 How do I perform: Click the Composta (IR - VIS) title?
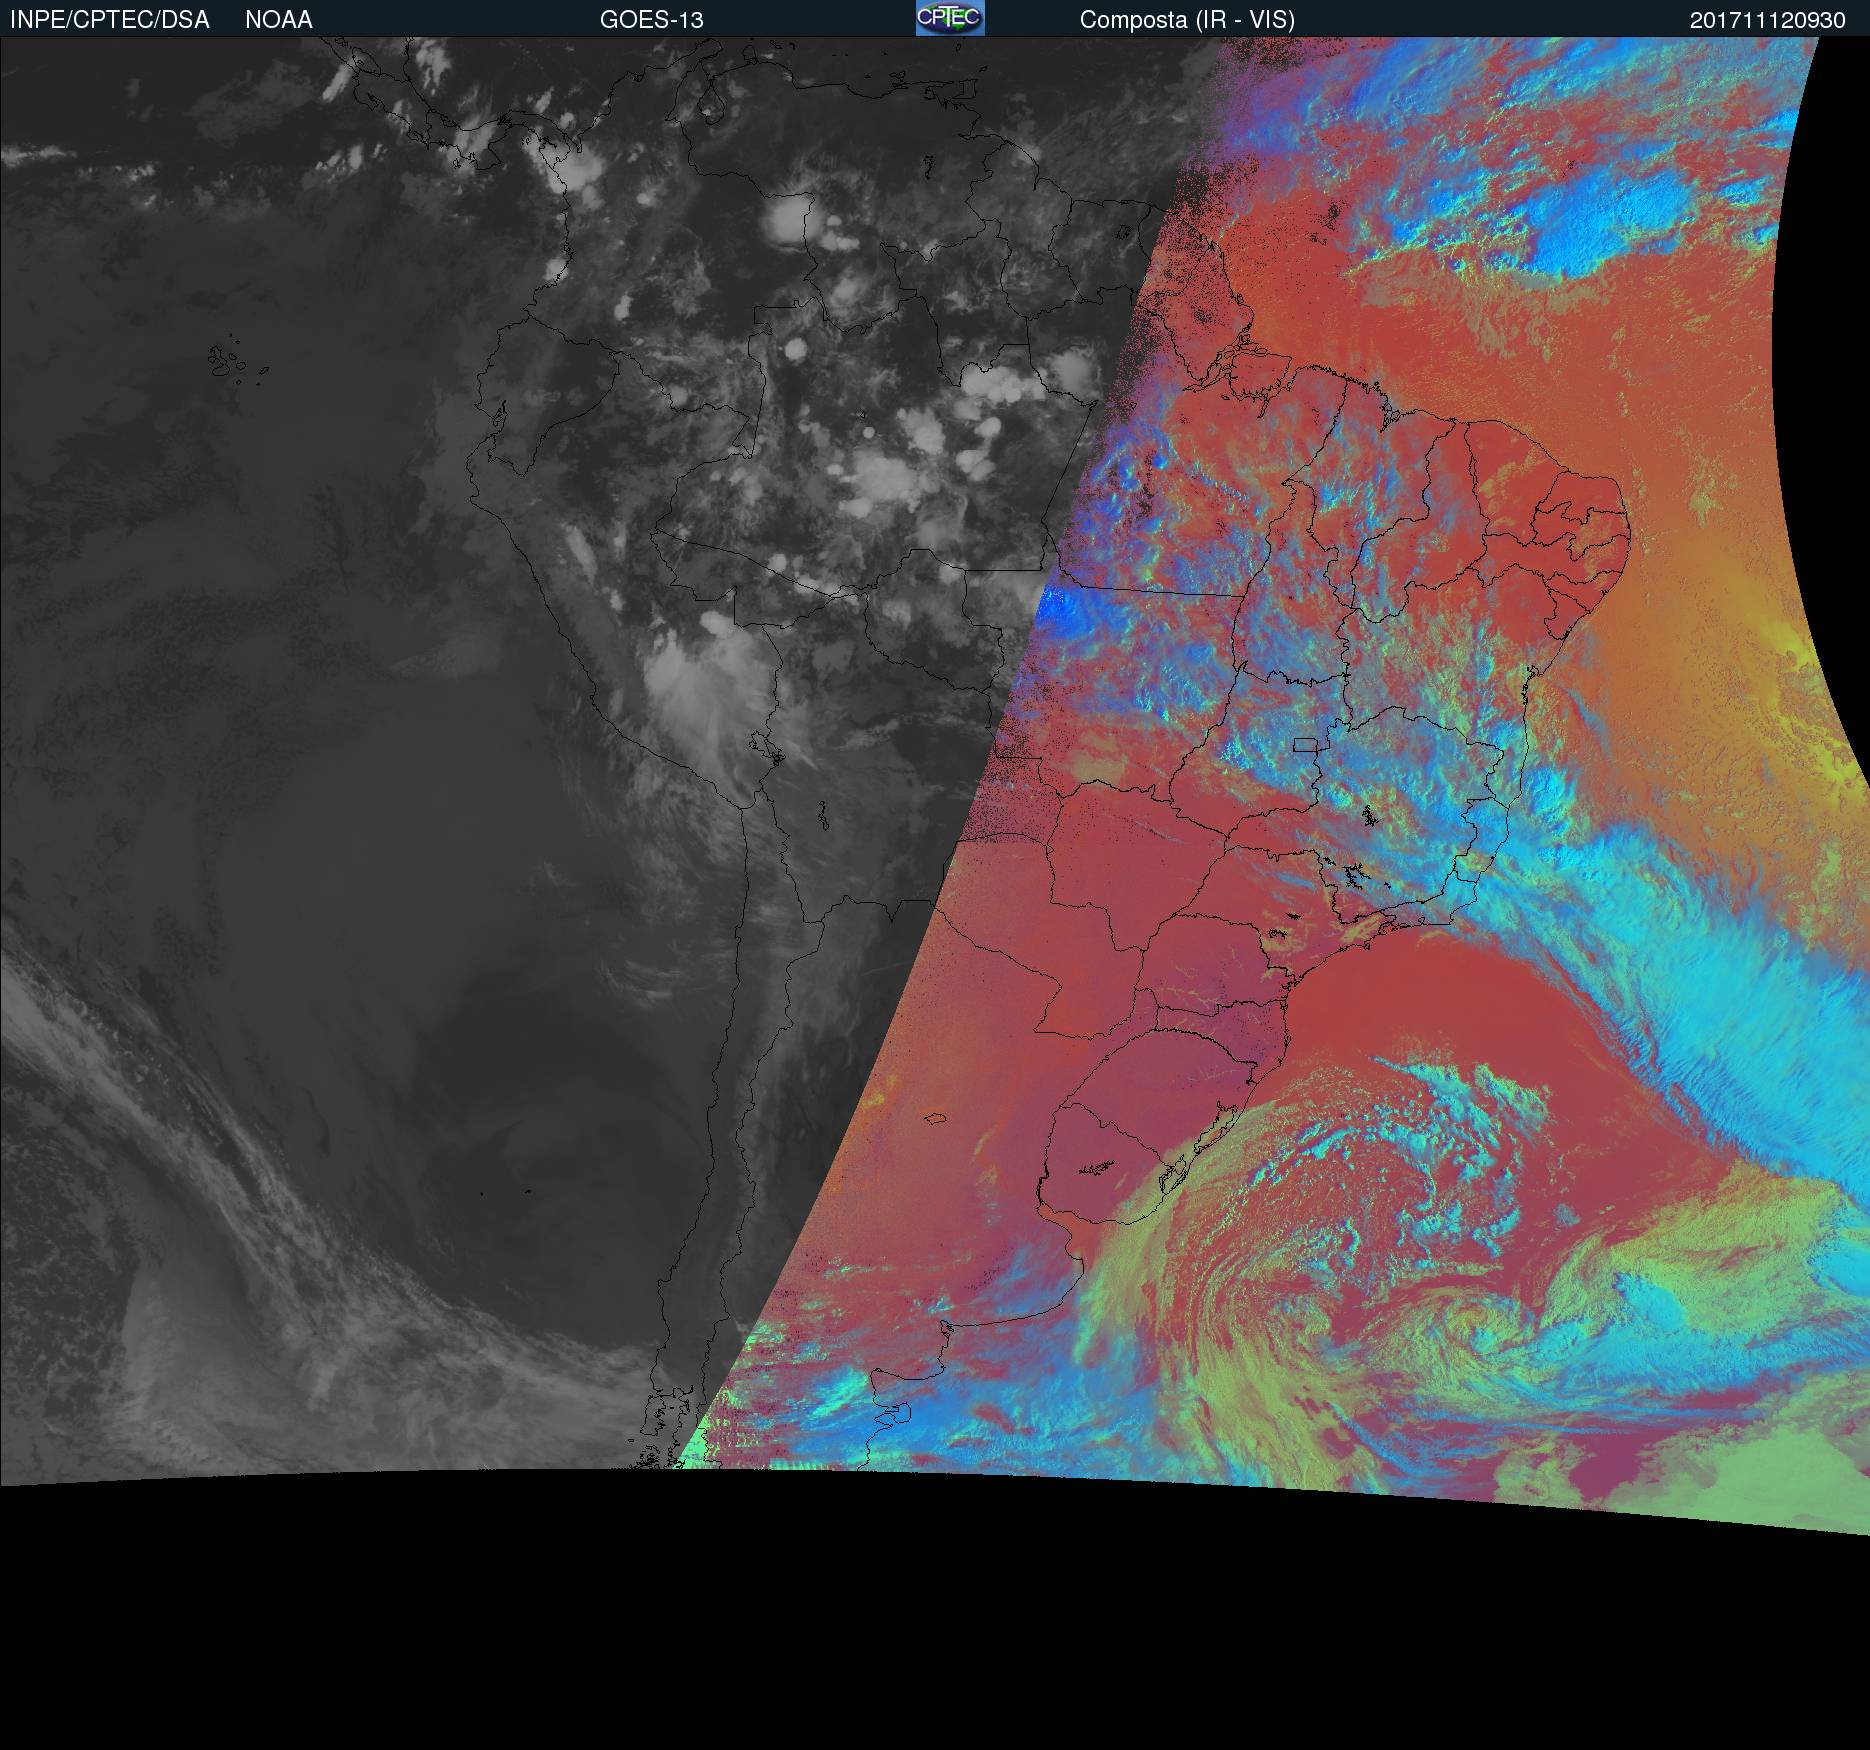click(x=1187, y=20)
